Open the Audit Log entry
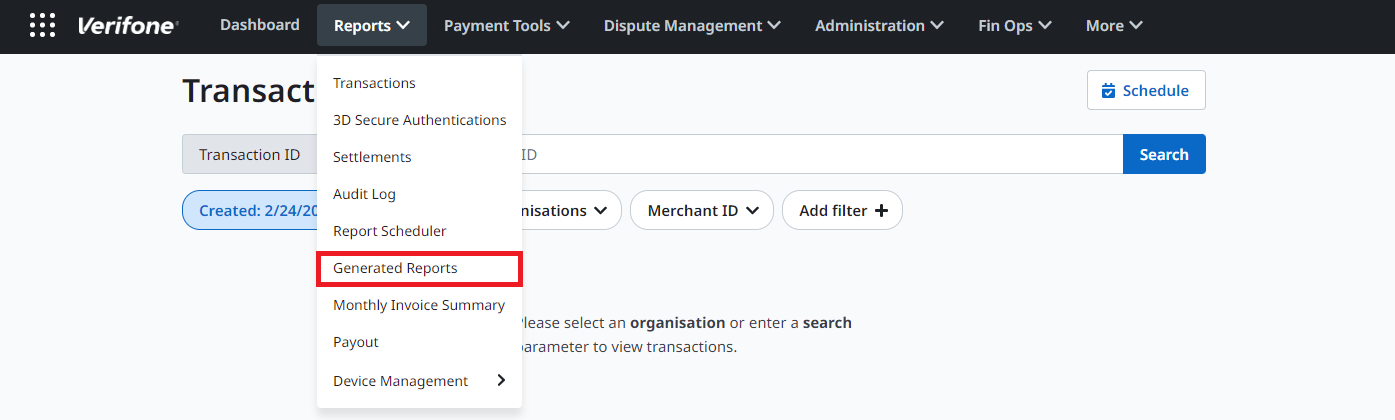The image size is (1395, 420). click(419, 194)
